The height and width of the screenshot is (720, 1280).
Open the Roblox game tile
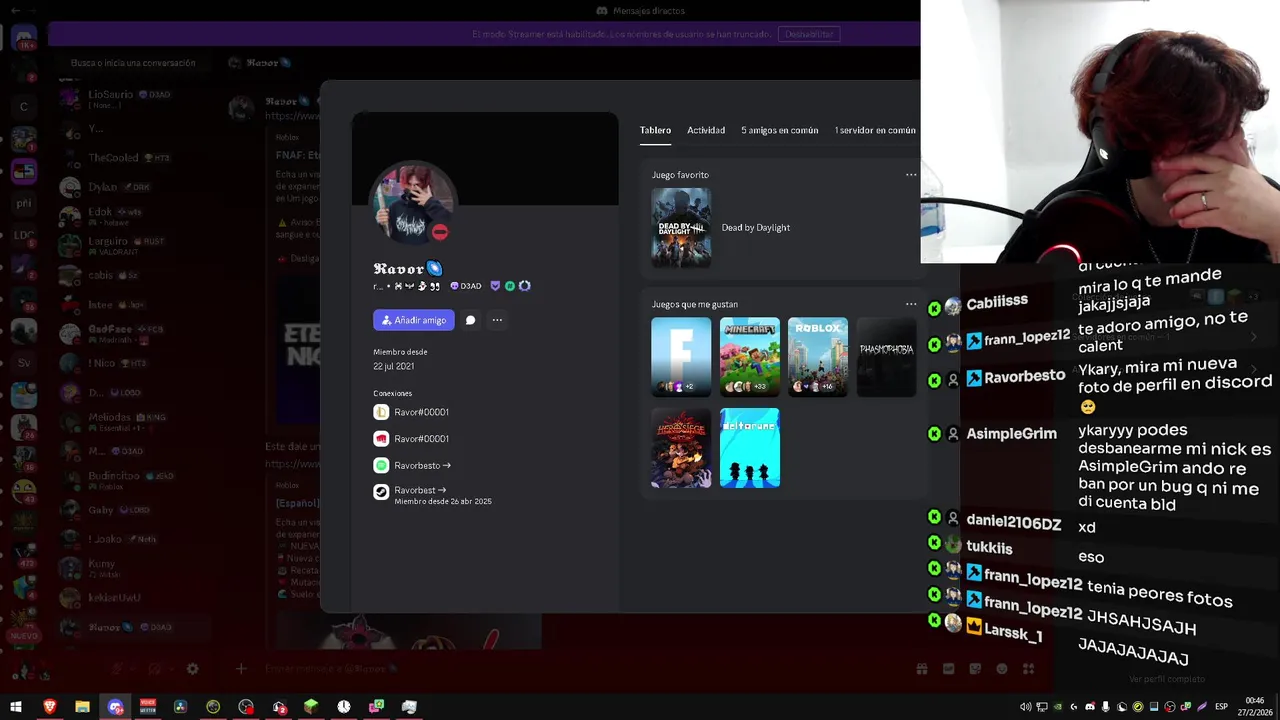click(x=817, y=357)
